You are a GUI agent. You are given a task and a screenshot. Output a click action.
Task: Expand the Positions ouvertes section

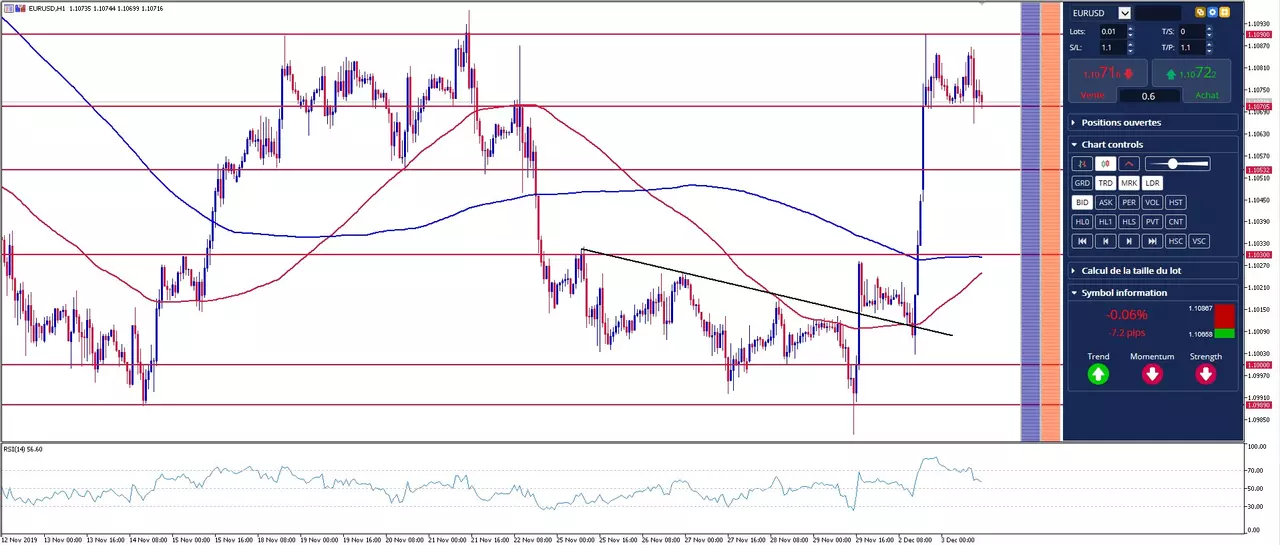coord(1152,122)
